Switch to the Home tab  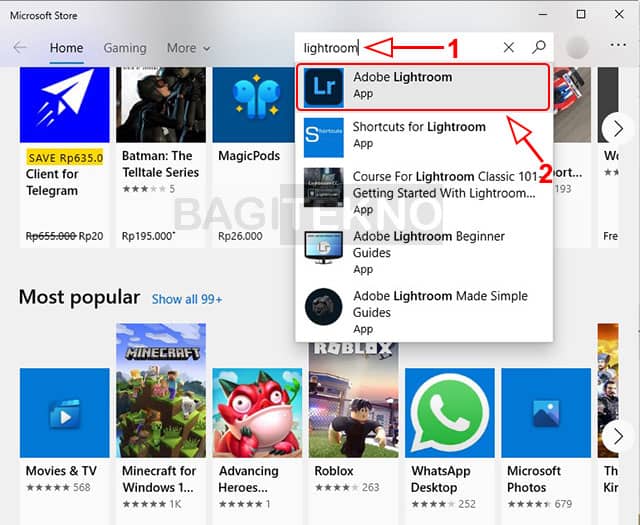click(x=67, y=48)
